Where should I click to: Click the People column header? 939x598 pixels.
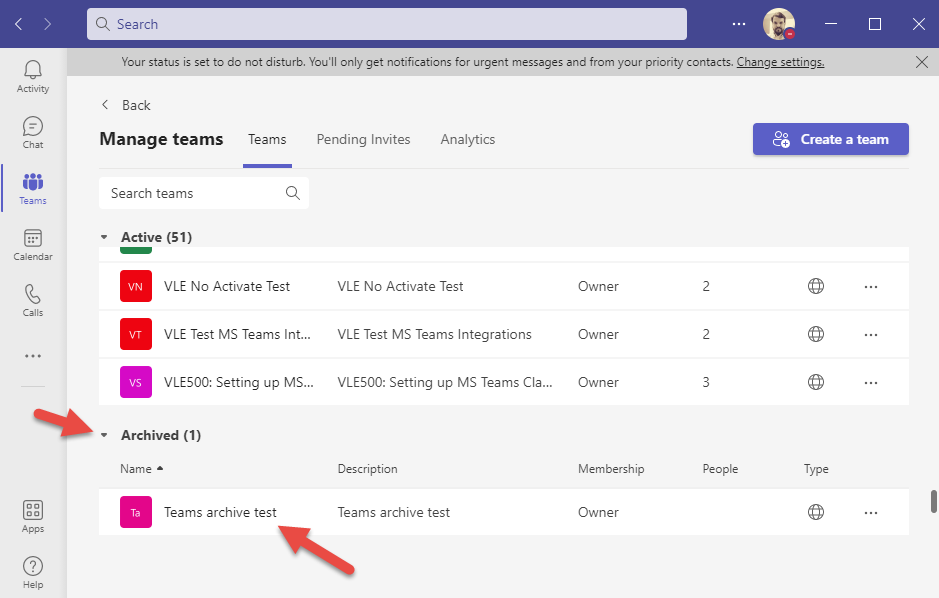(720, 469)
